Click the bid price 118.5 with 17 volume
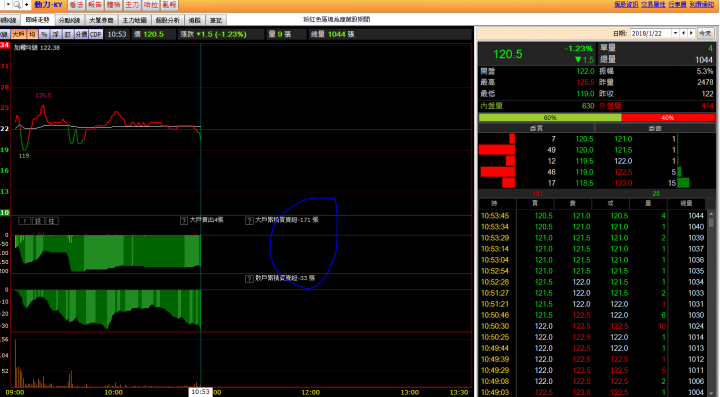This screenshot has width=720, height=397. [584, 183]
